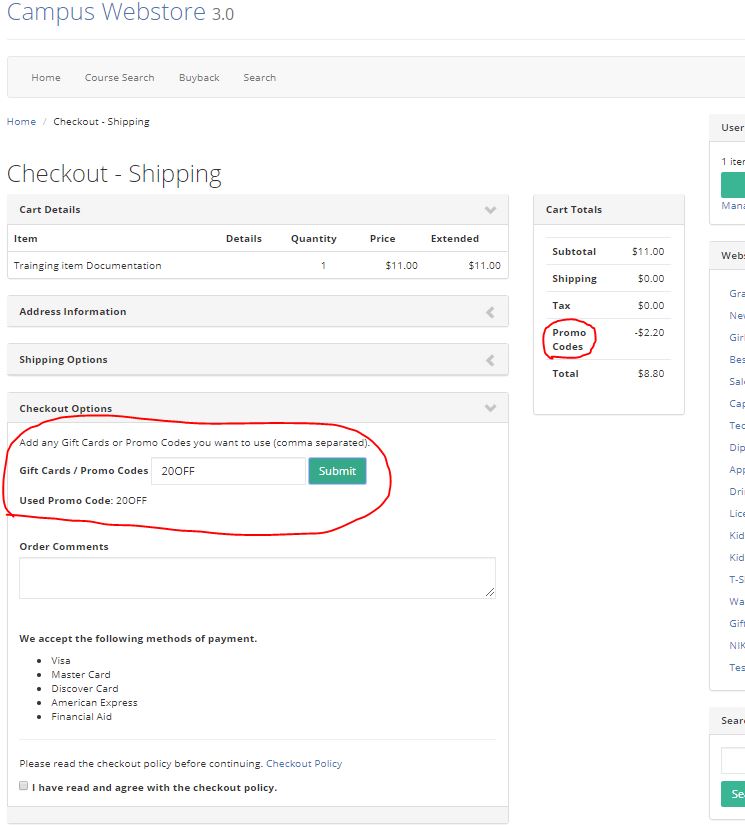Collapse the Cart Details panel chevron
Viewport: 745px width, 825px height.
point(490,210)
